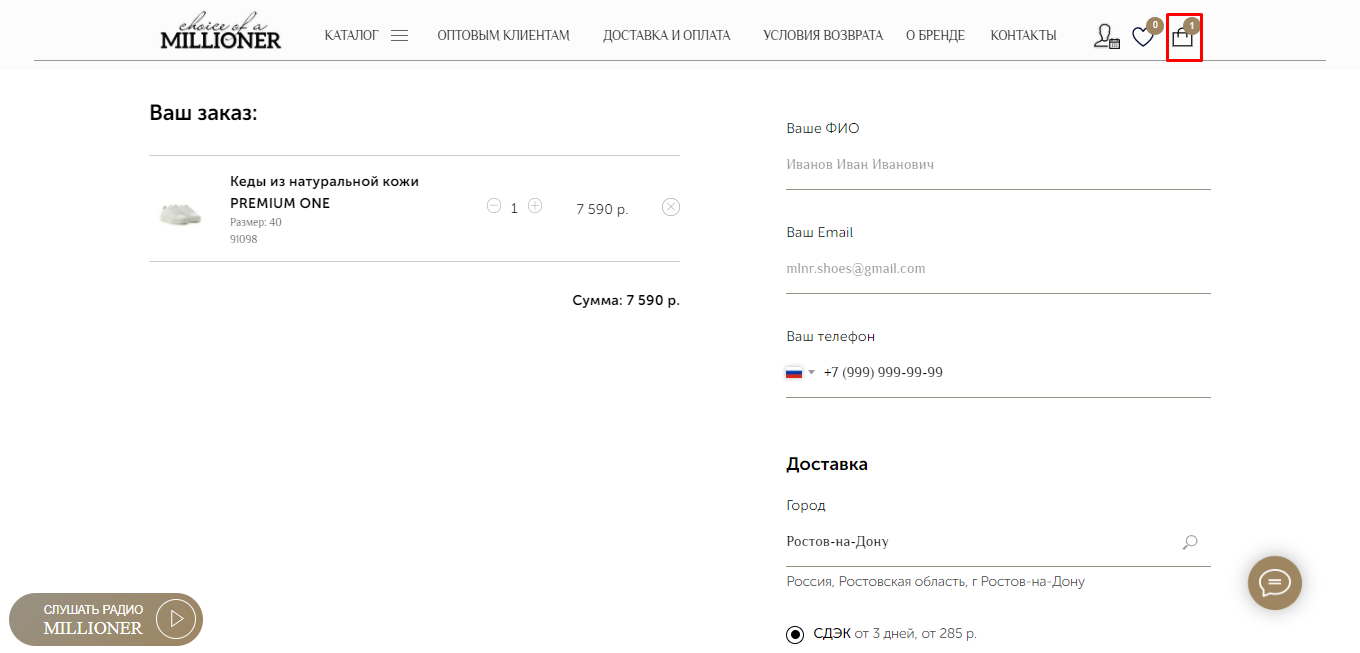Open the Контакты link
This screenshot has width=1360, height=653.
pyautogui.click(x=1023, y=36)
